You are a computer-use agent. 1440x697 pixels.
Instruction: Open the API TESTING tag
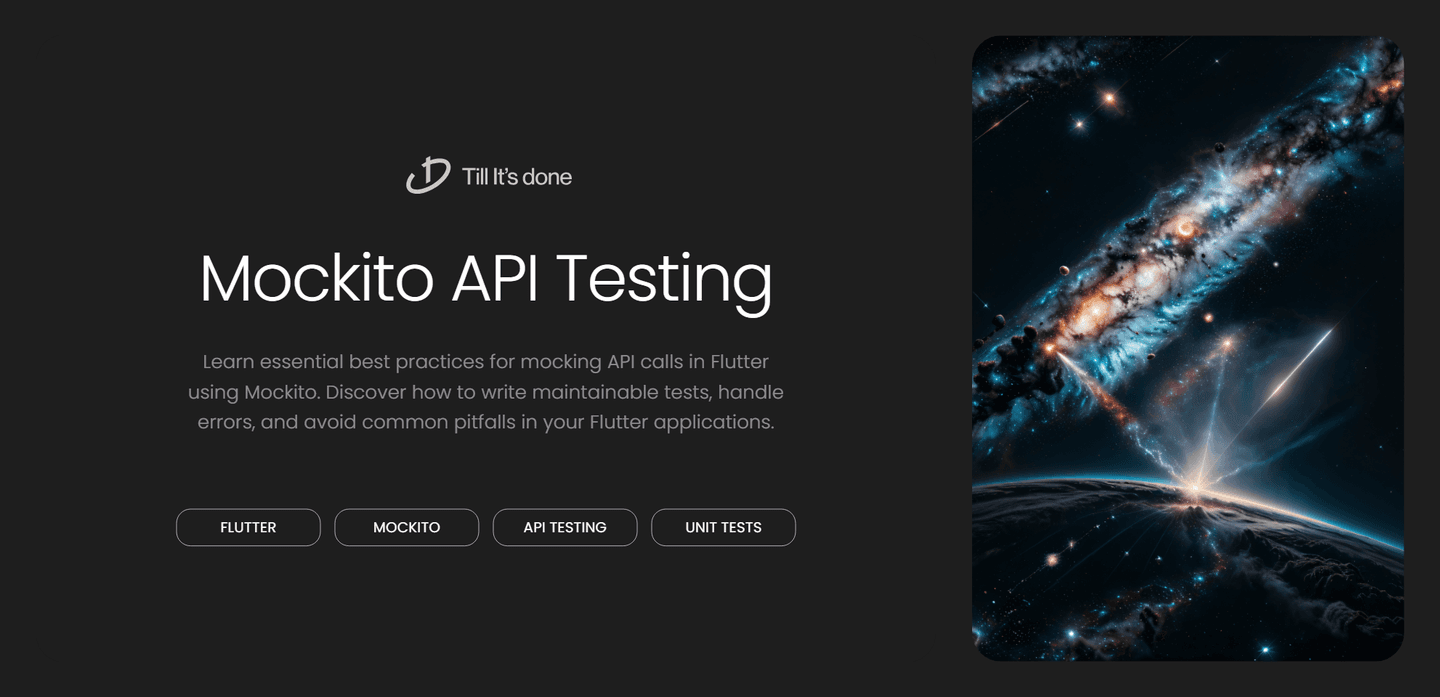tap(565, 527)
